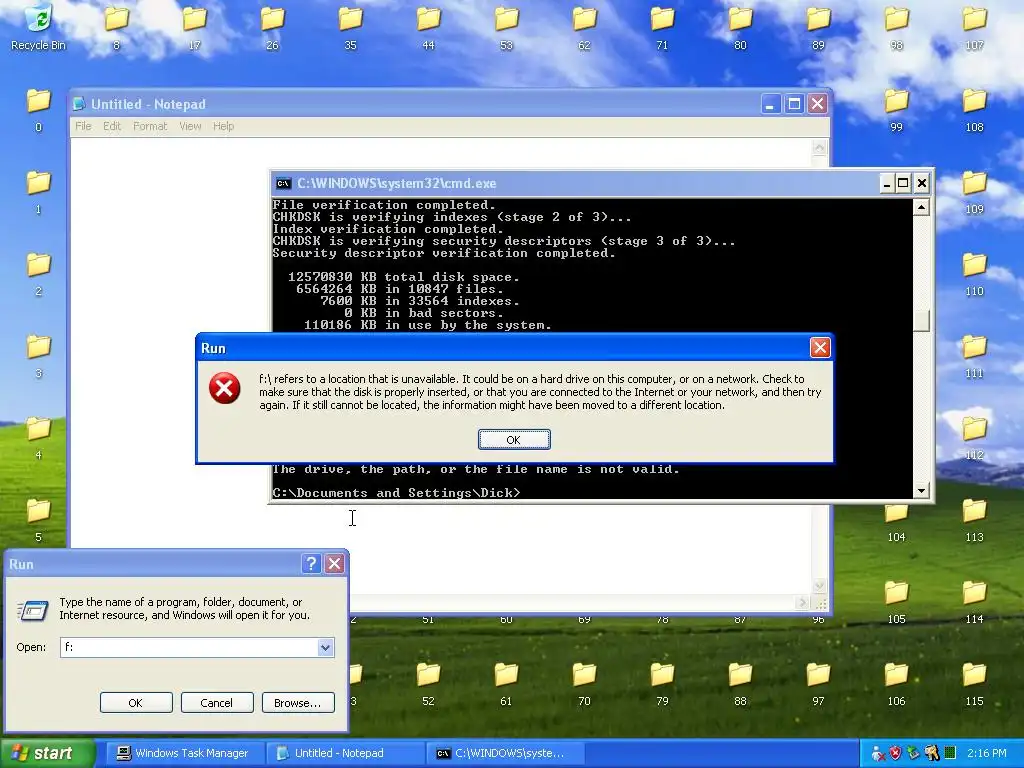Switch to cmd.exe taskbar button
The height and width of the screenshot is (768, 1024).
point(506,753)
